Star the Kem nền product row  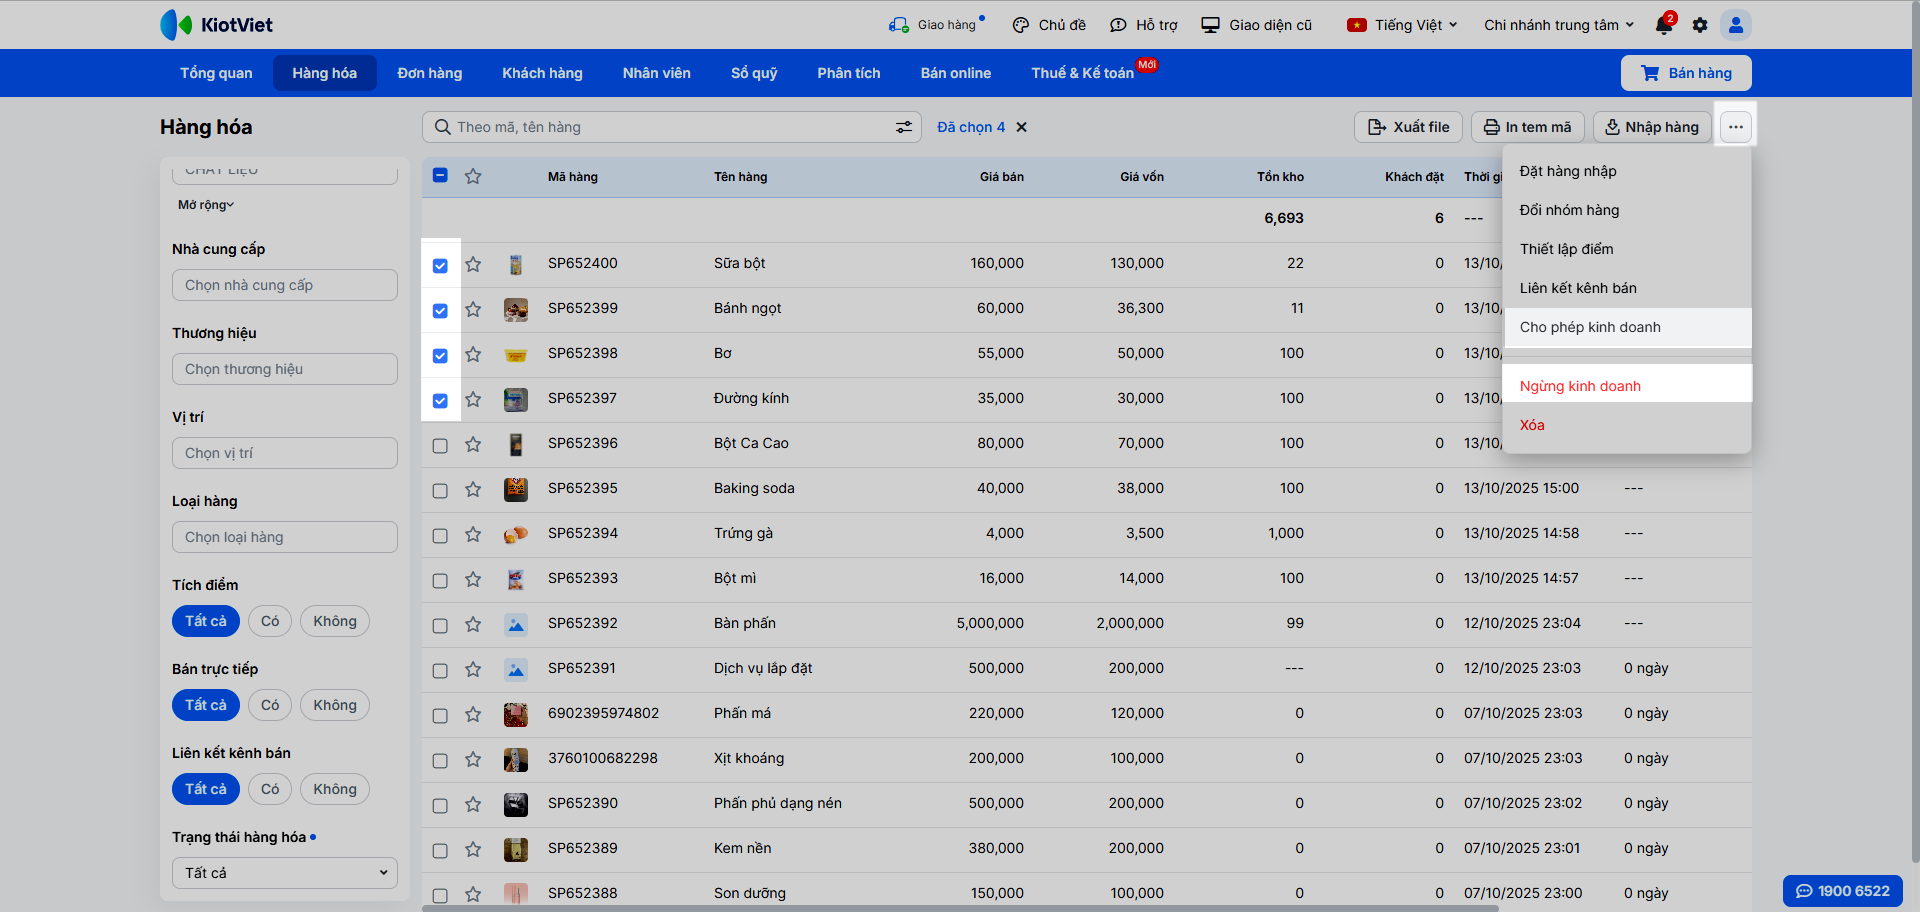click(473, 850)
